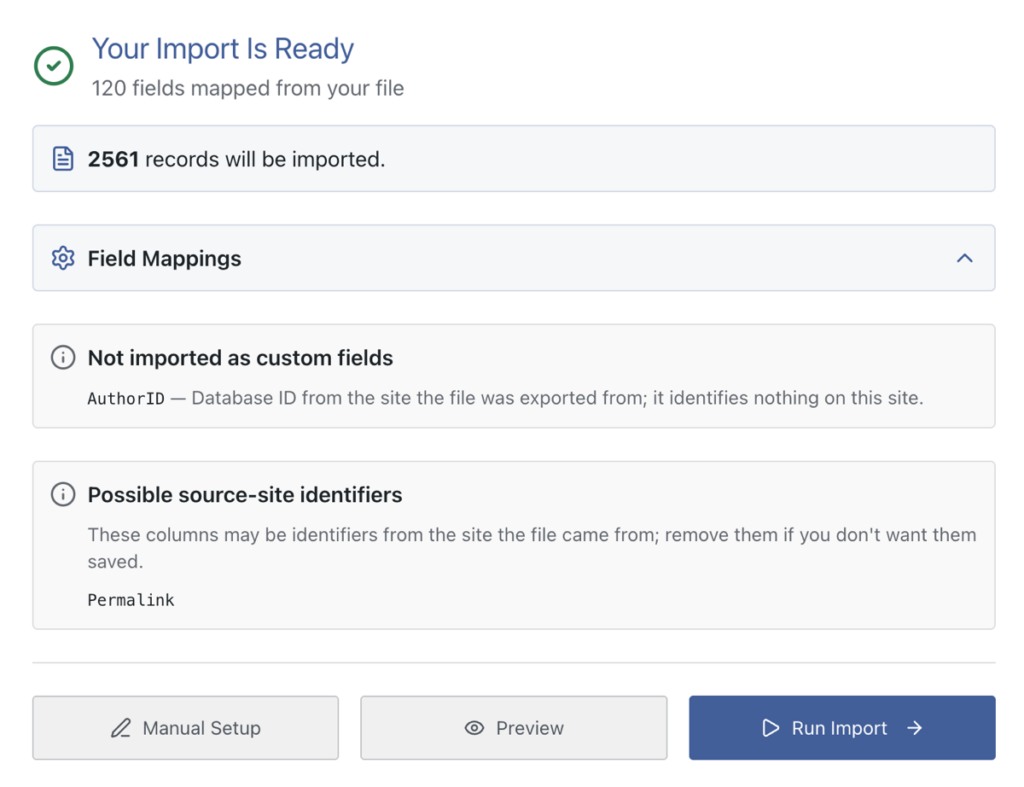Click the AuthorID column name
The image size is (1024, 787).
(126, 398)
